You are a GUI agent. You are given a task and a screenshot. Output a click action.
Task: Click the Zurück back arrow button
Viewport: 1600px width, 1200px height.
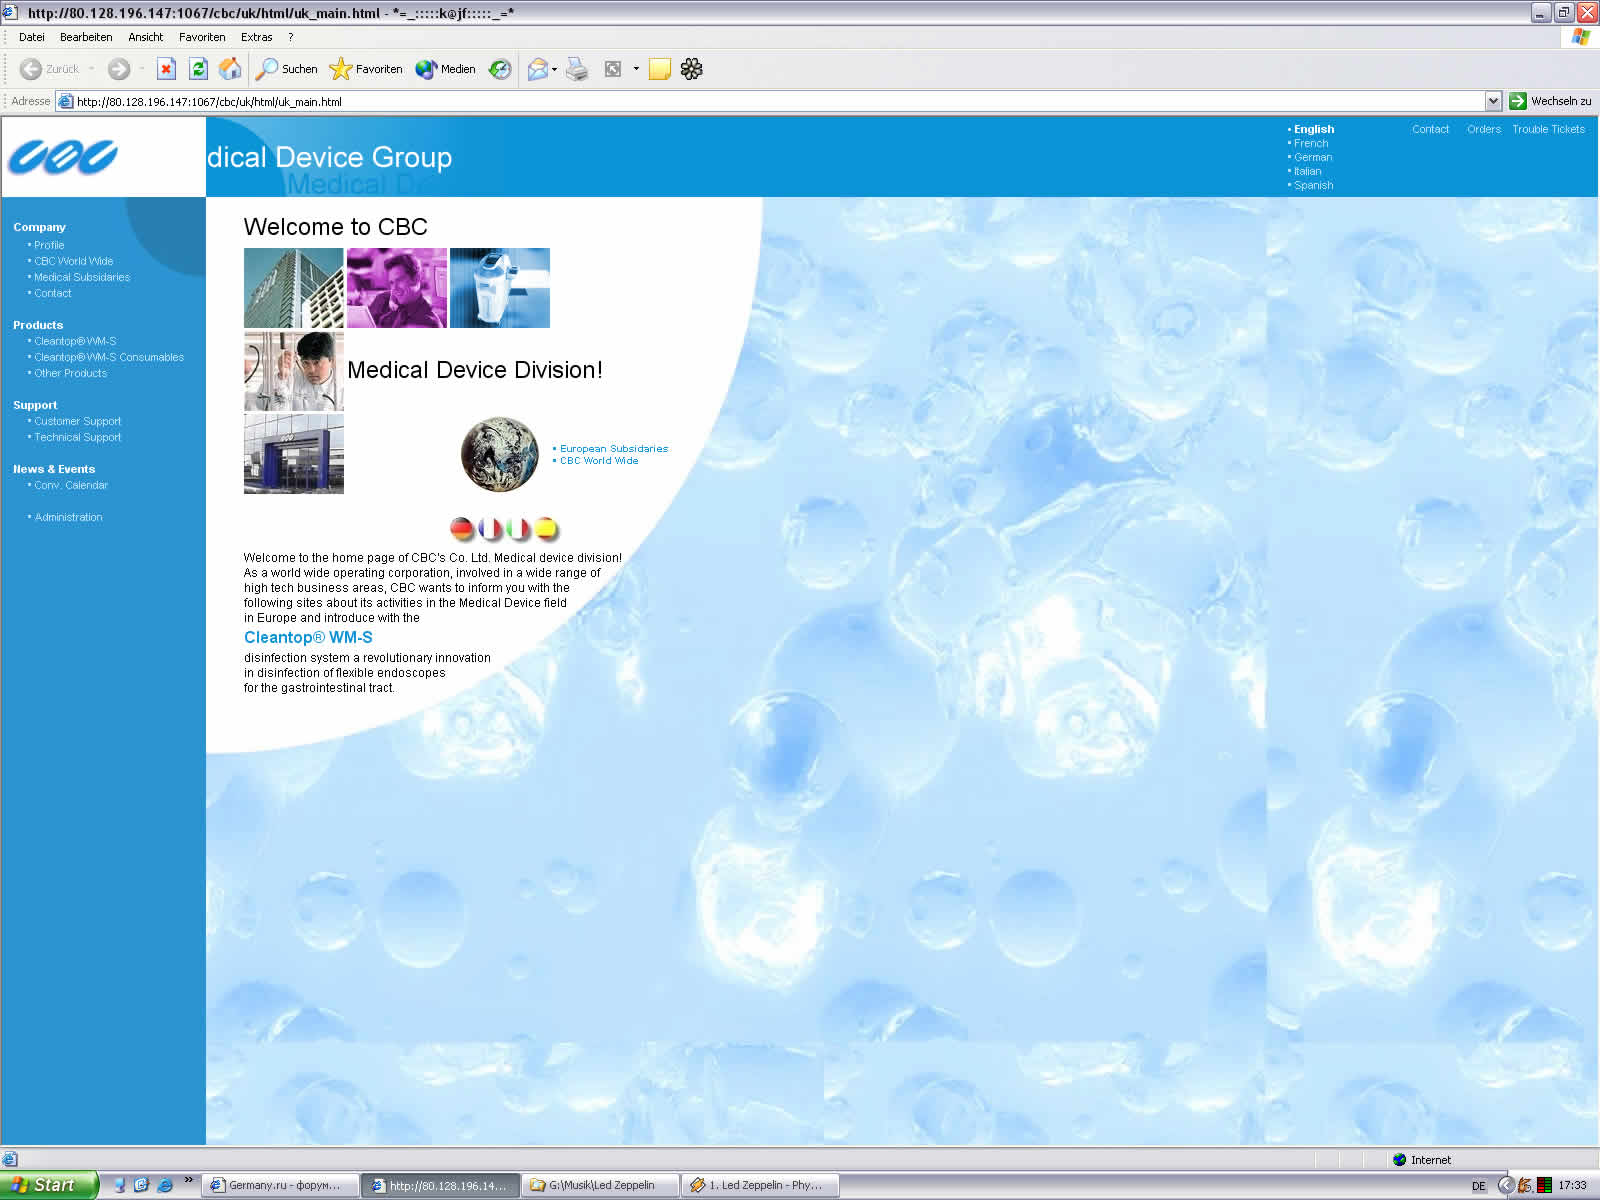49,69
